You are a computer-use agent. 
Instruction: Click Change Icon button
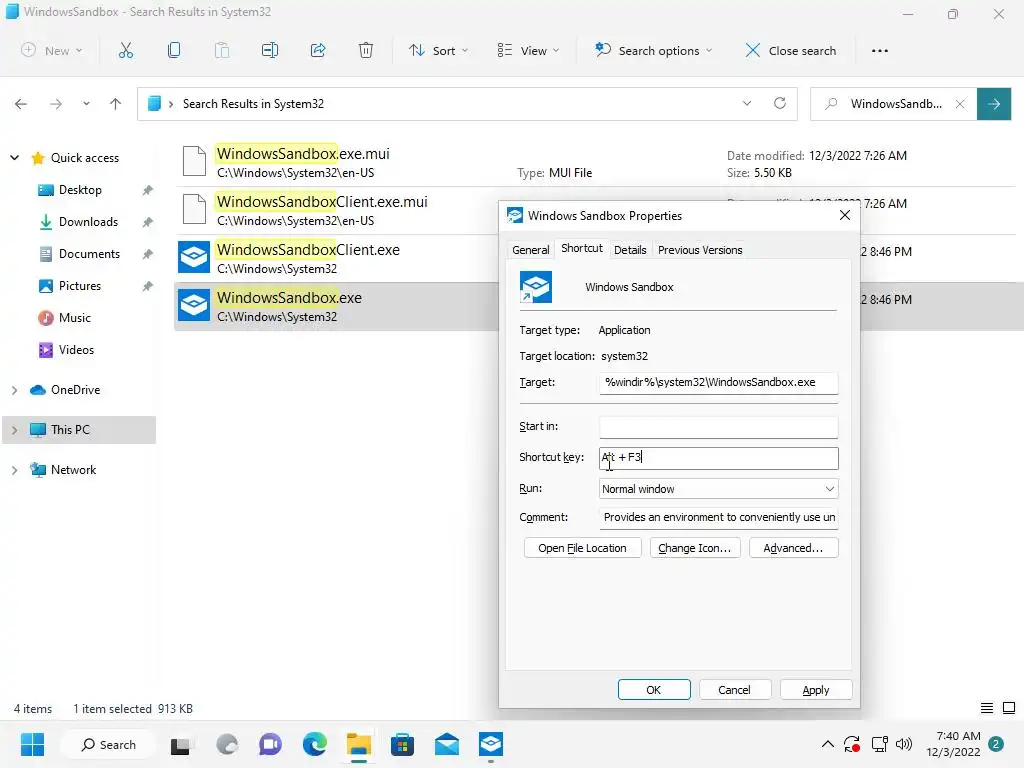click(695, 548)
